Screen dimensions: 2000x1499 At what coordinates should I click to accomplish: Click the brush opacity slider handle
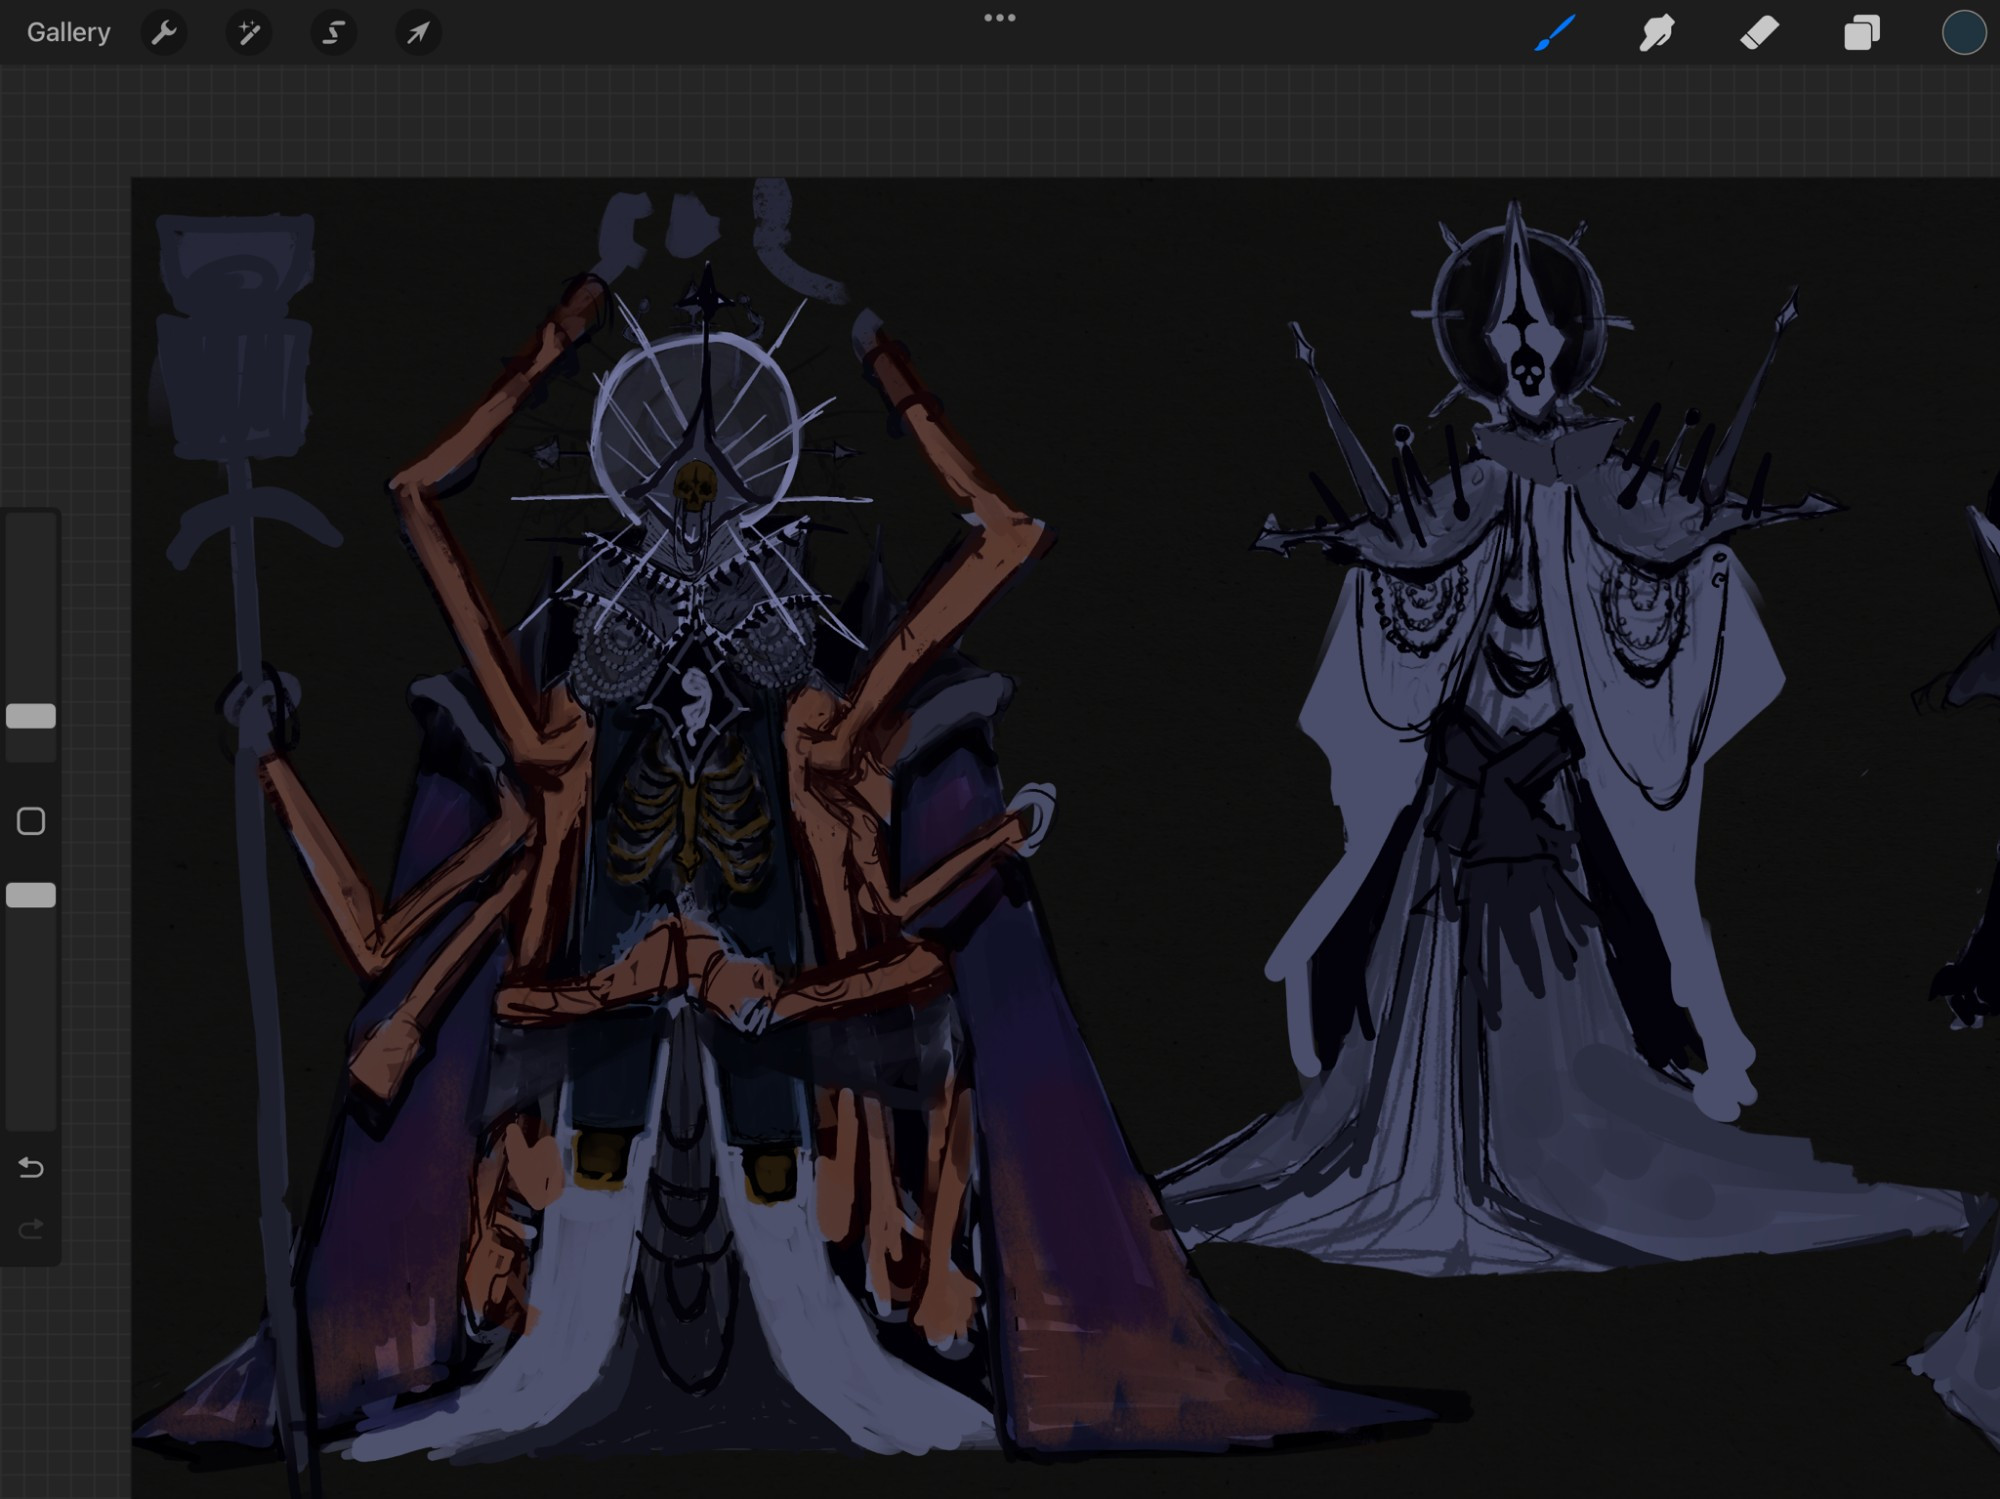click(x=31, y=895)
